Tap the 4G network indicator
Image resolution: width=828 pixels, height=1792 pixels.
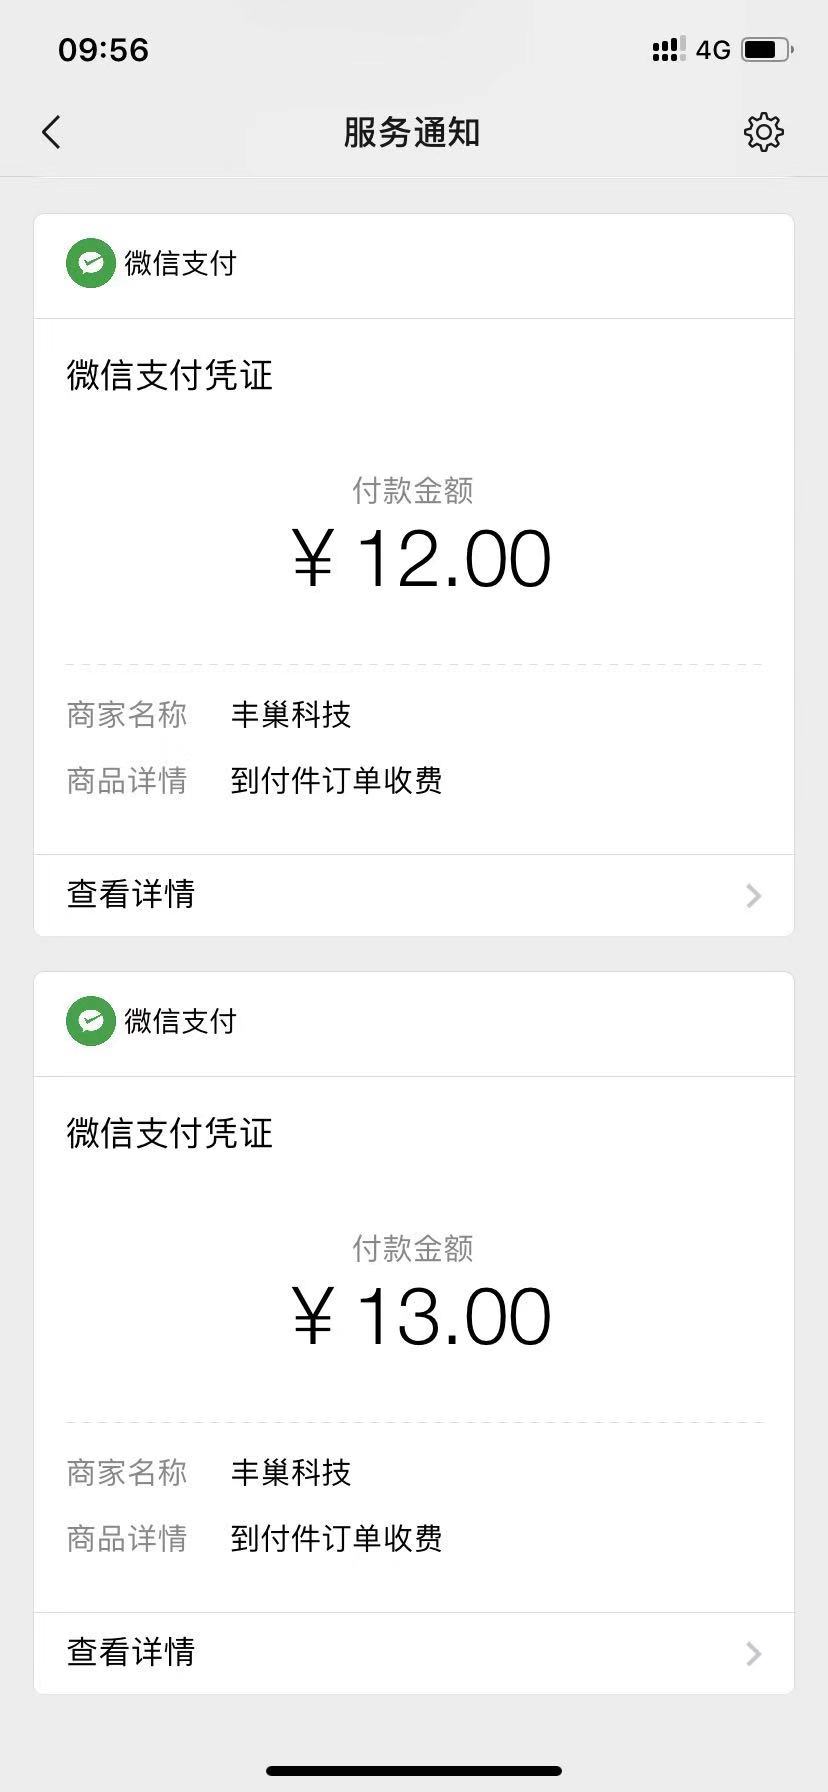pyautogui.click(x=713, y=50)
